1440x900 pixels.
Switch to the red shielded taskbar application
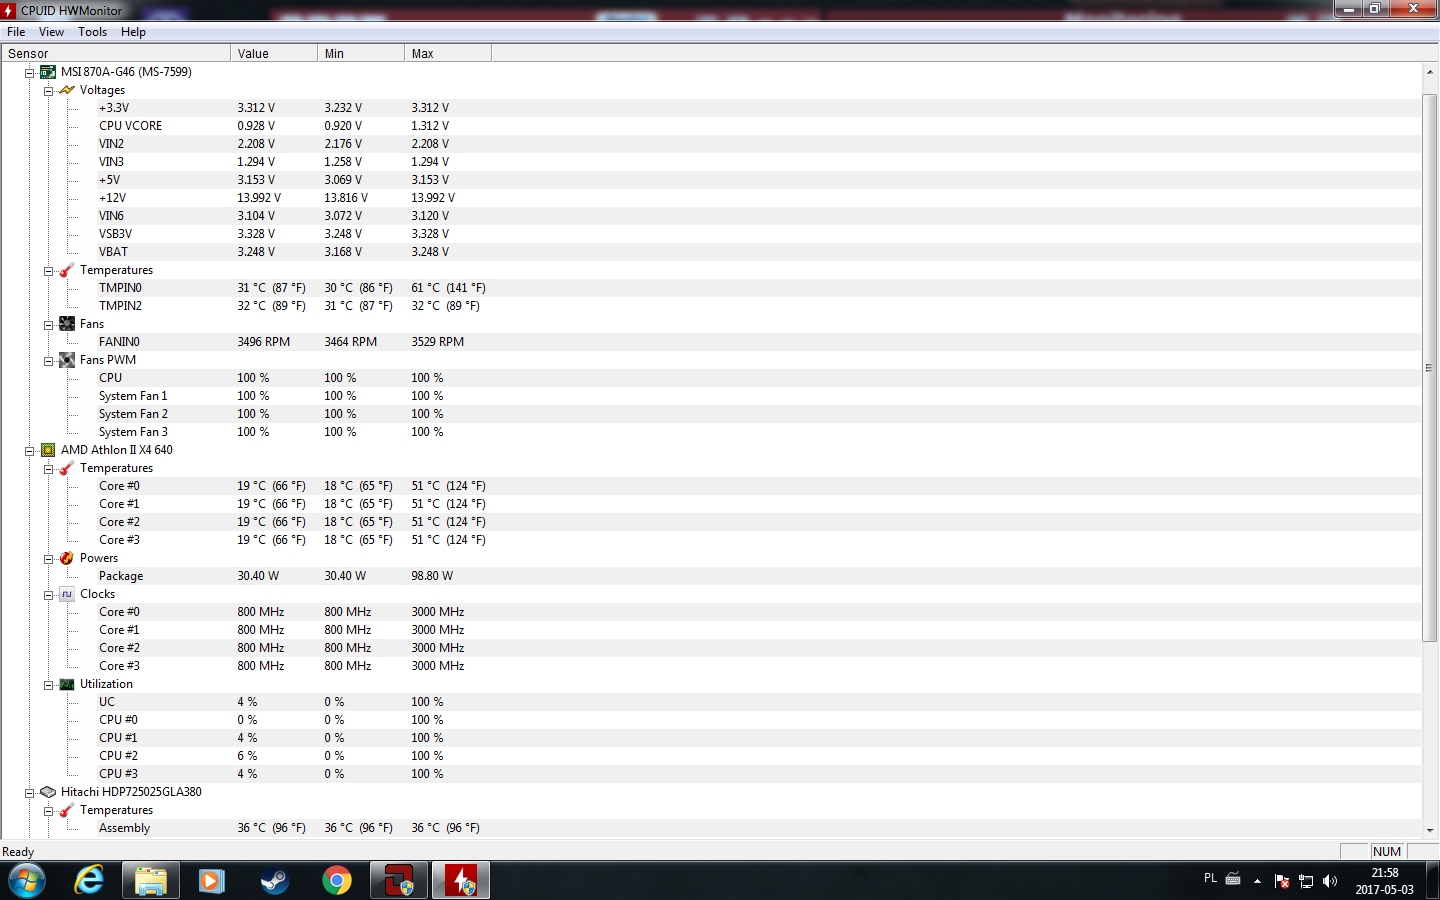pos(399,881)
